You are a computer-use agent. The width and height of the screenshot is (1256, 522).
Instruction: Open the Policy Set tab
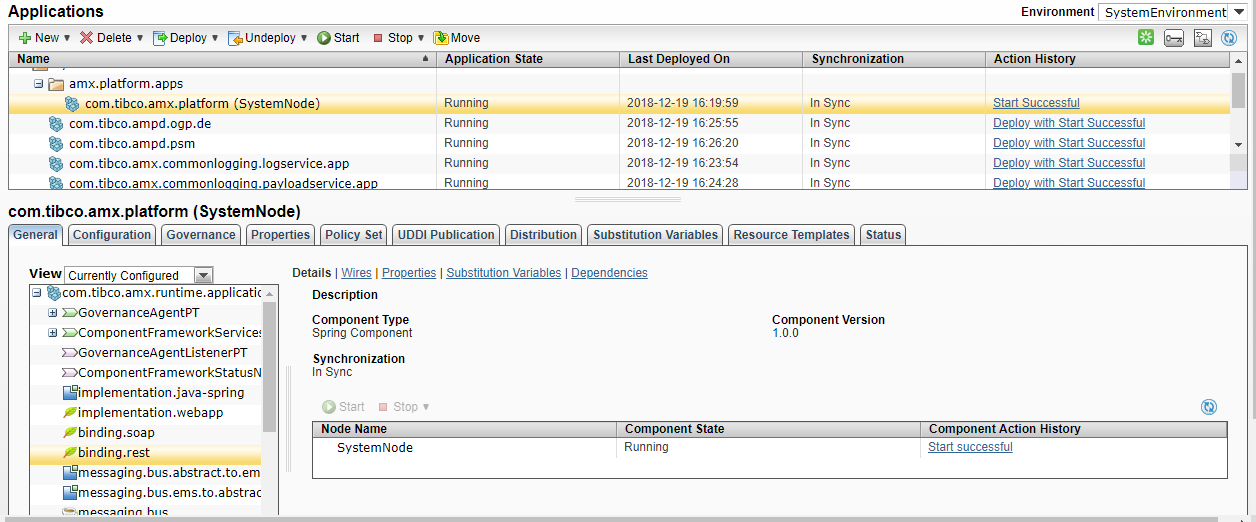(354, 235)
